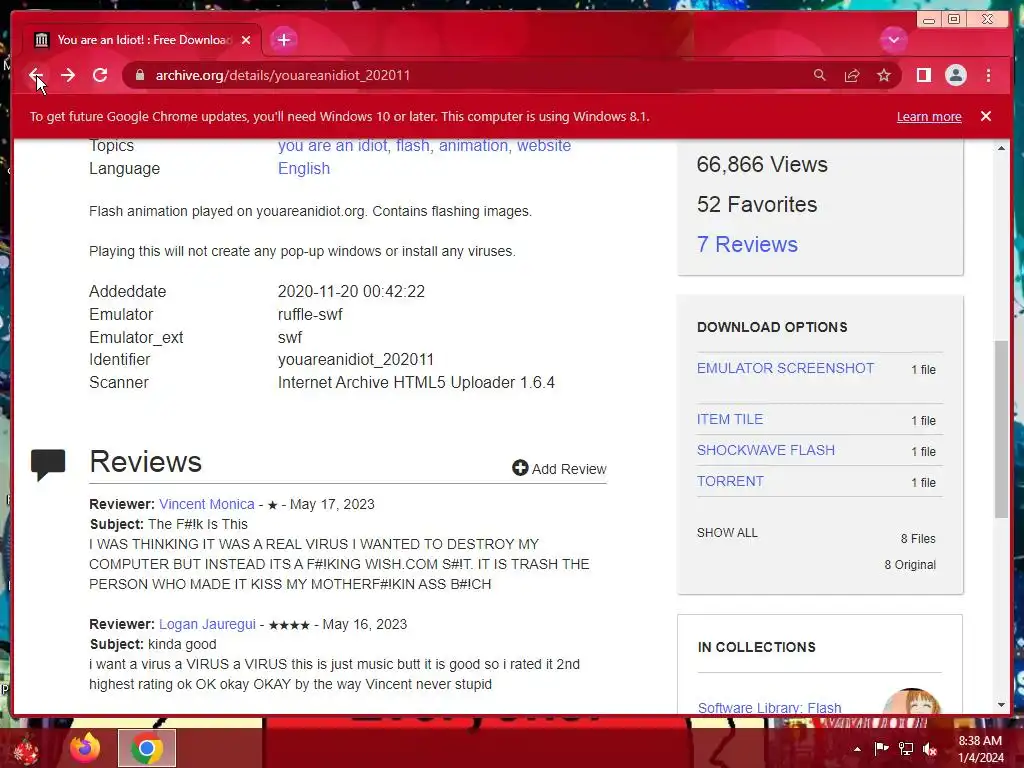Click the Add Review button

560,468
